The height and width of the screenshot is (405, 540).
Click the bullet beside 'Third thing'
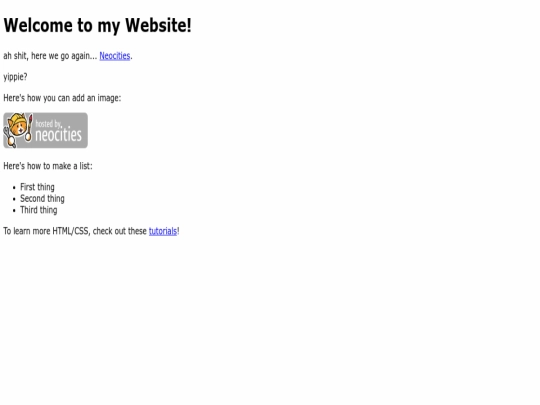14,211
